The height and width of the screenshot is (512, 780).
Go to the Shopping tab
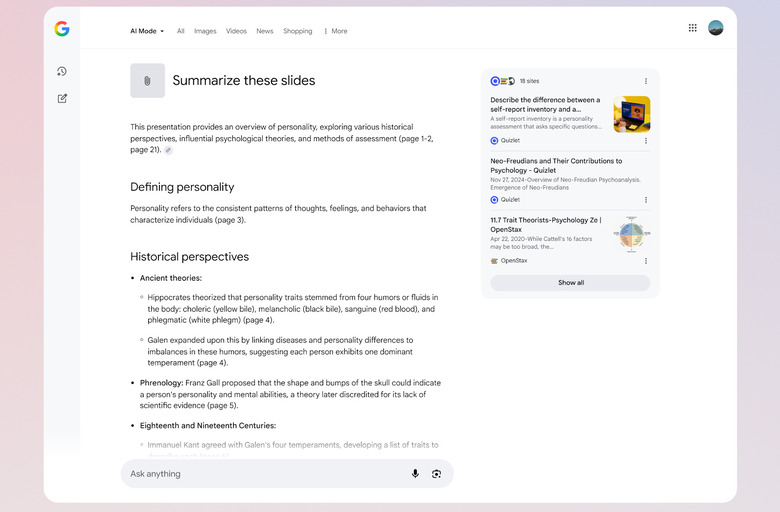297,31
